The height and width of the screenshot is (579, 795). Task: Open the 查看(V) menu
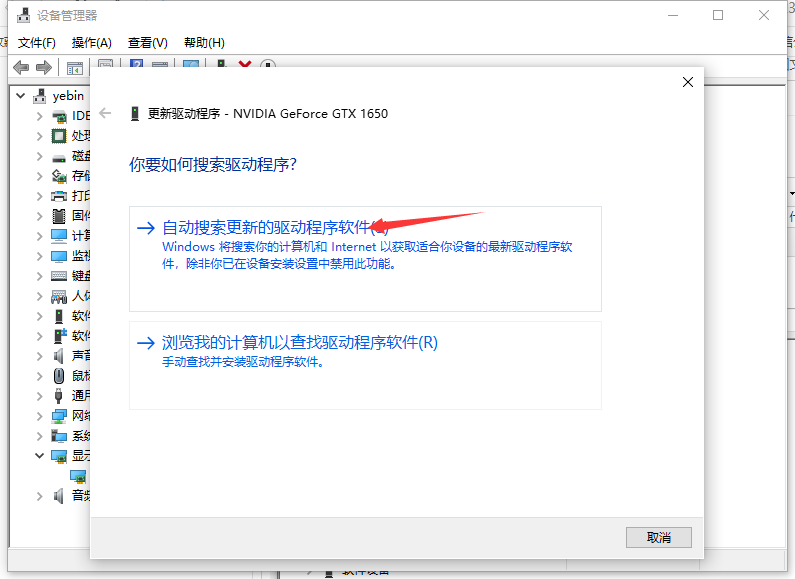[147, 42]
